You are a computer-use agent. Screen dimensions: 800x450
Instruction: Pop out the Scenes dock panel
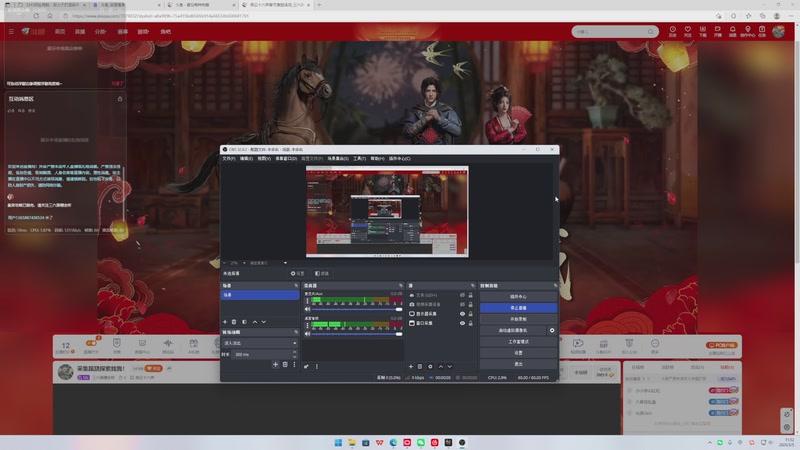tap(296, 286)
